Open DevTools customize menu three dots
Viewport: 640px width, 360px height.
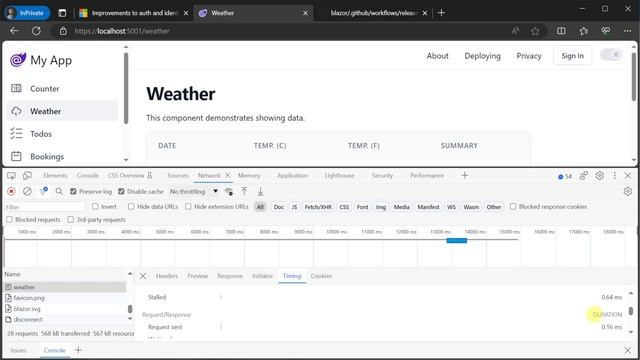[x=615, y=176]
